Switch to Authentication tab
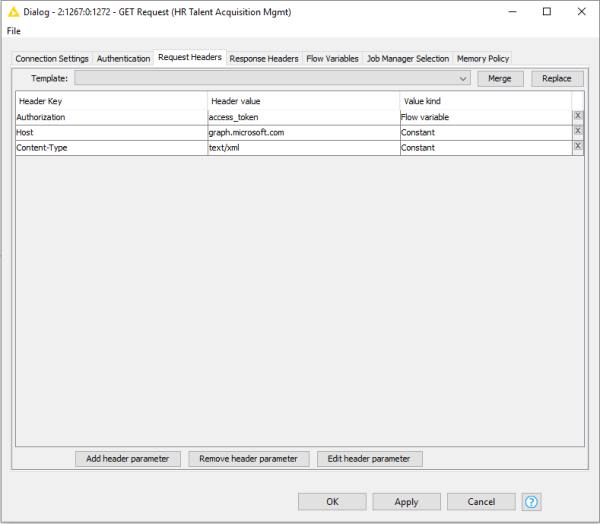This screenshot has width=600, height=524. point(123,59)
